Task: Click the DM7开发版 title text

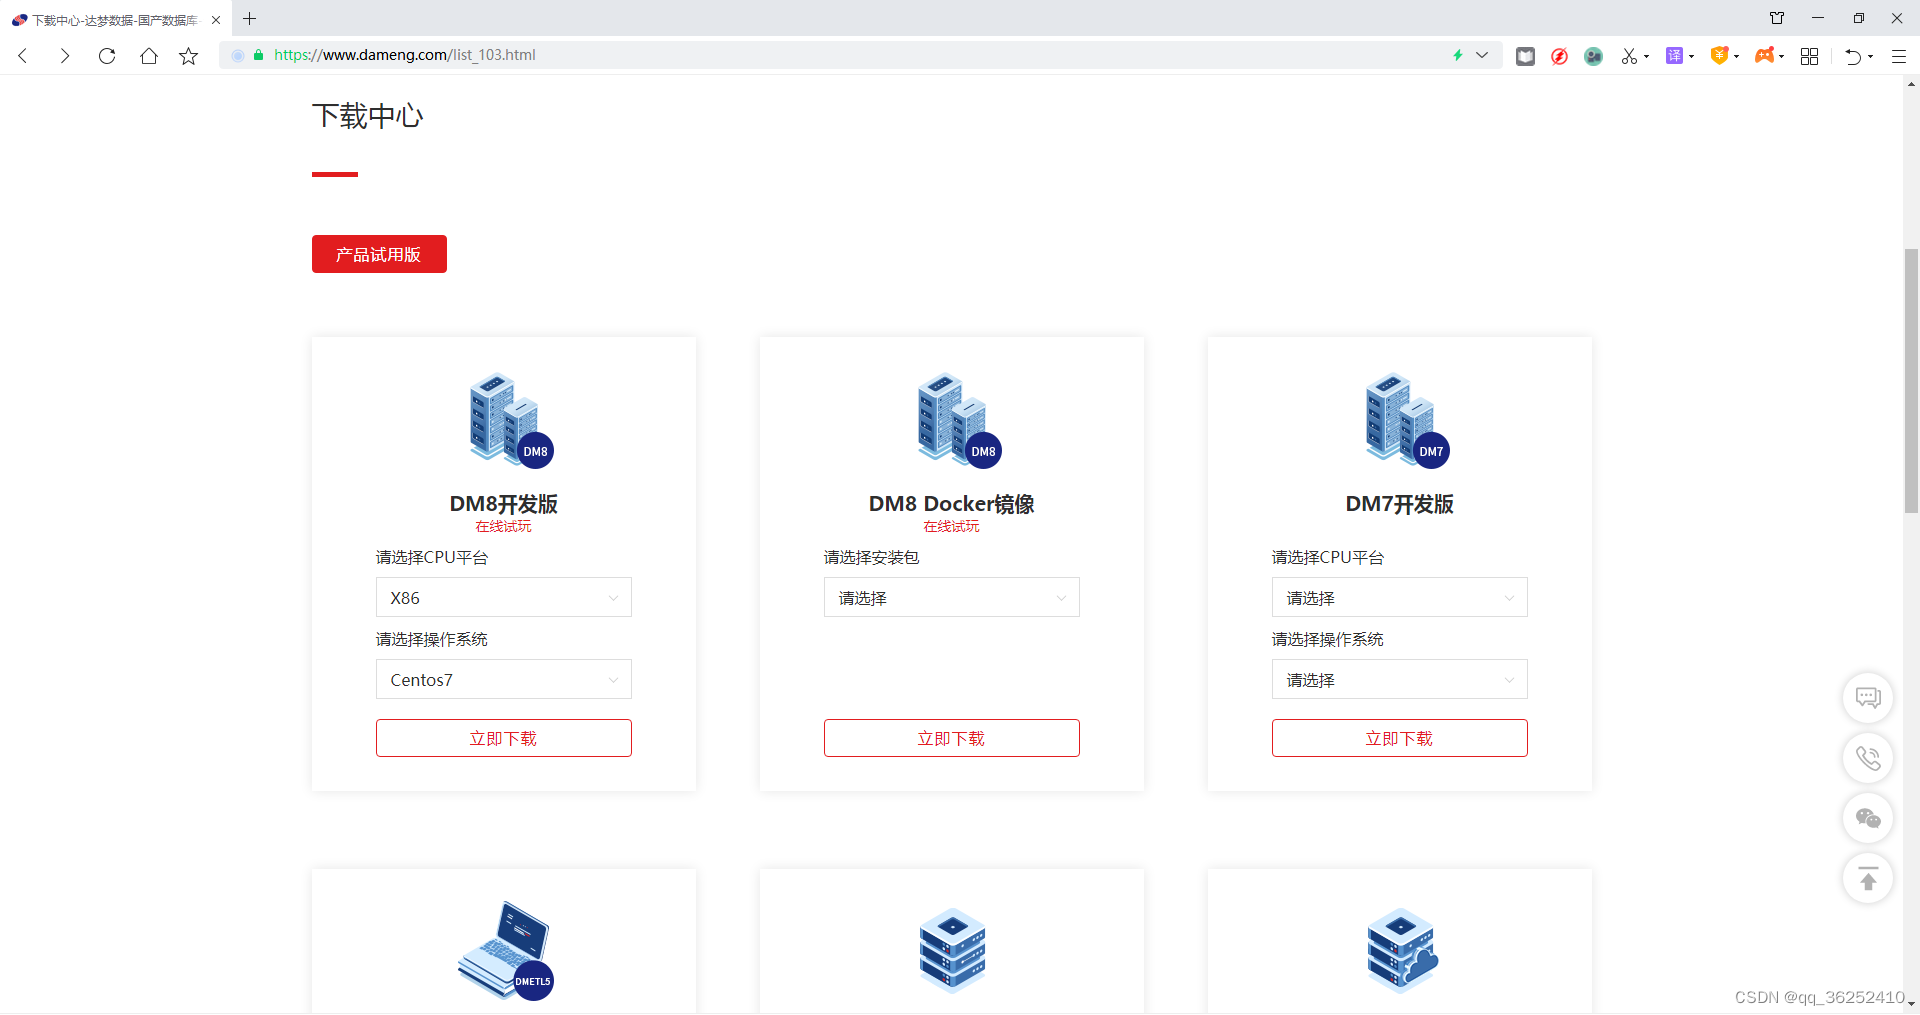Action: tap(1400, 504)
